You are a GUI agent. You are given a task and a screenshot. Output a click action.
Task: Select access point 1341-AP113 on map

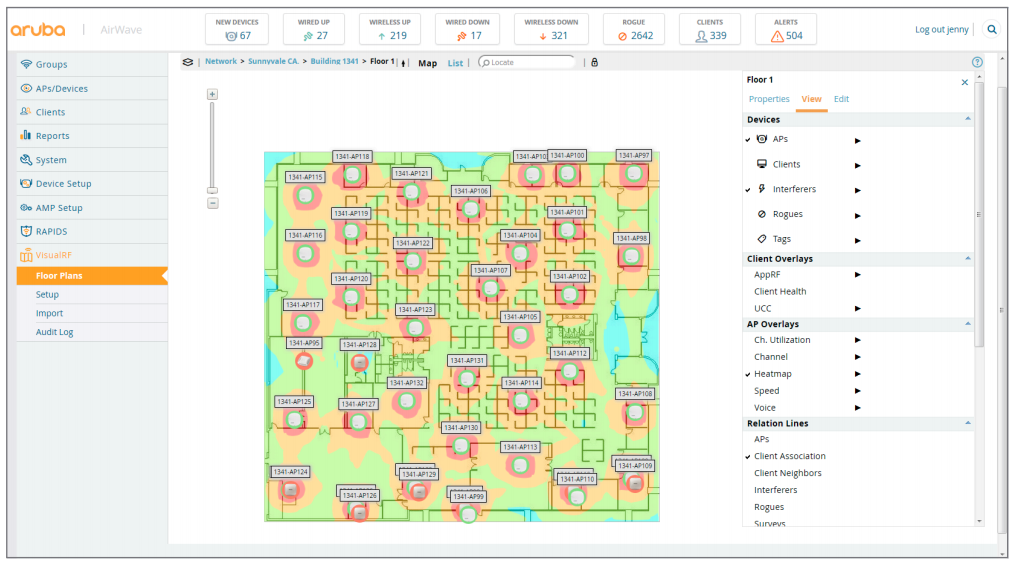(521, 465)
